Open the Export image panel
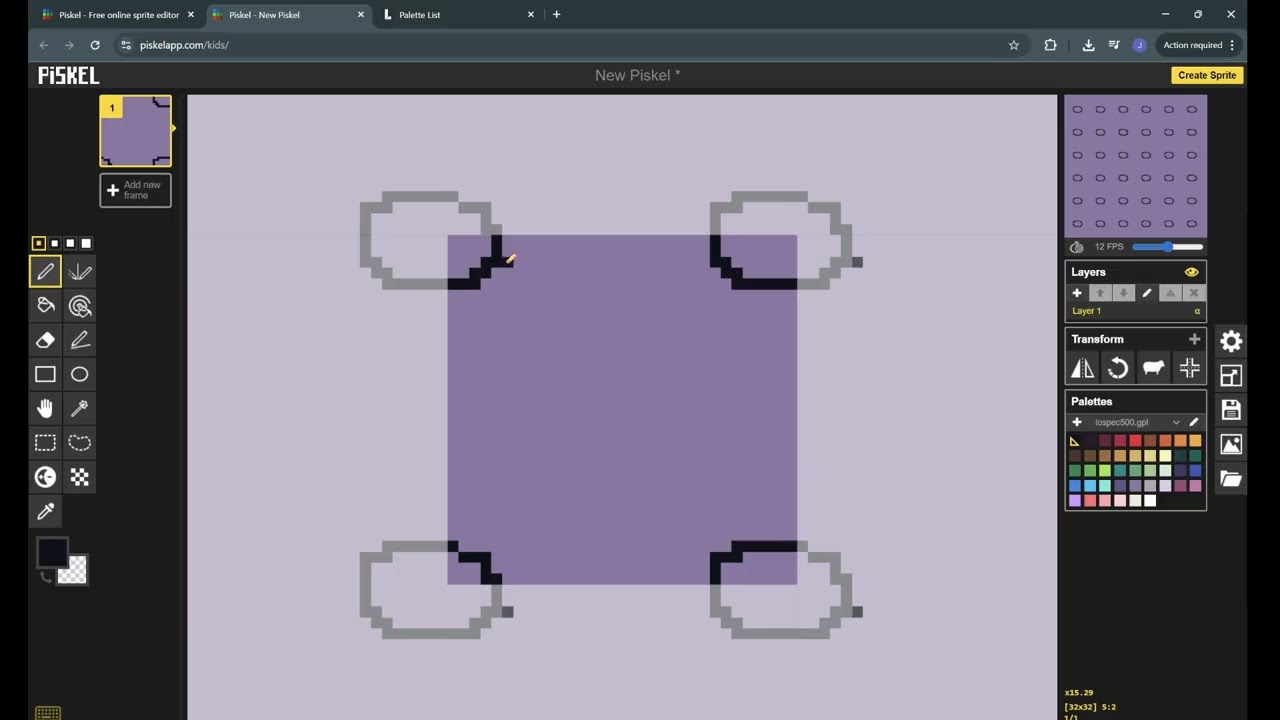 [1231, 444]
